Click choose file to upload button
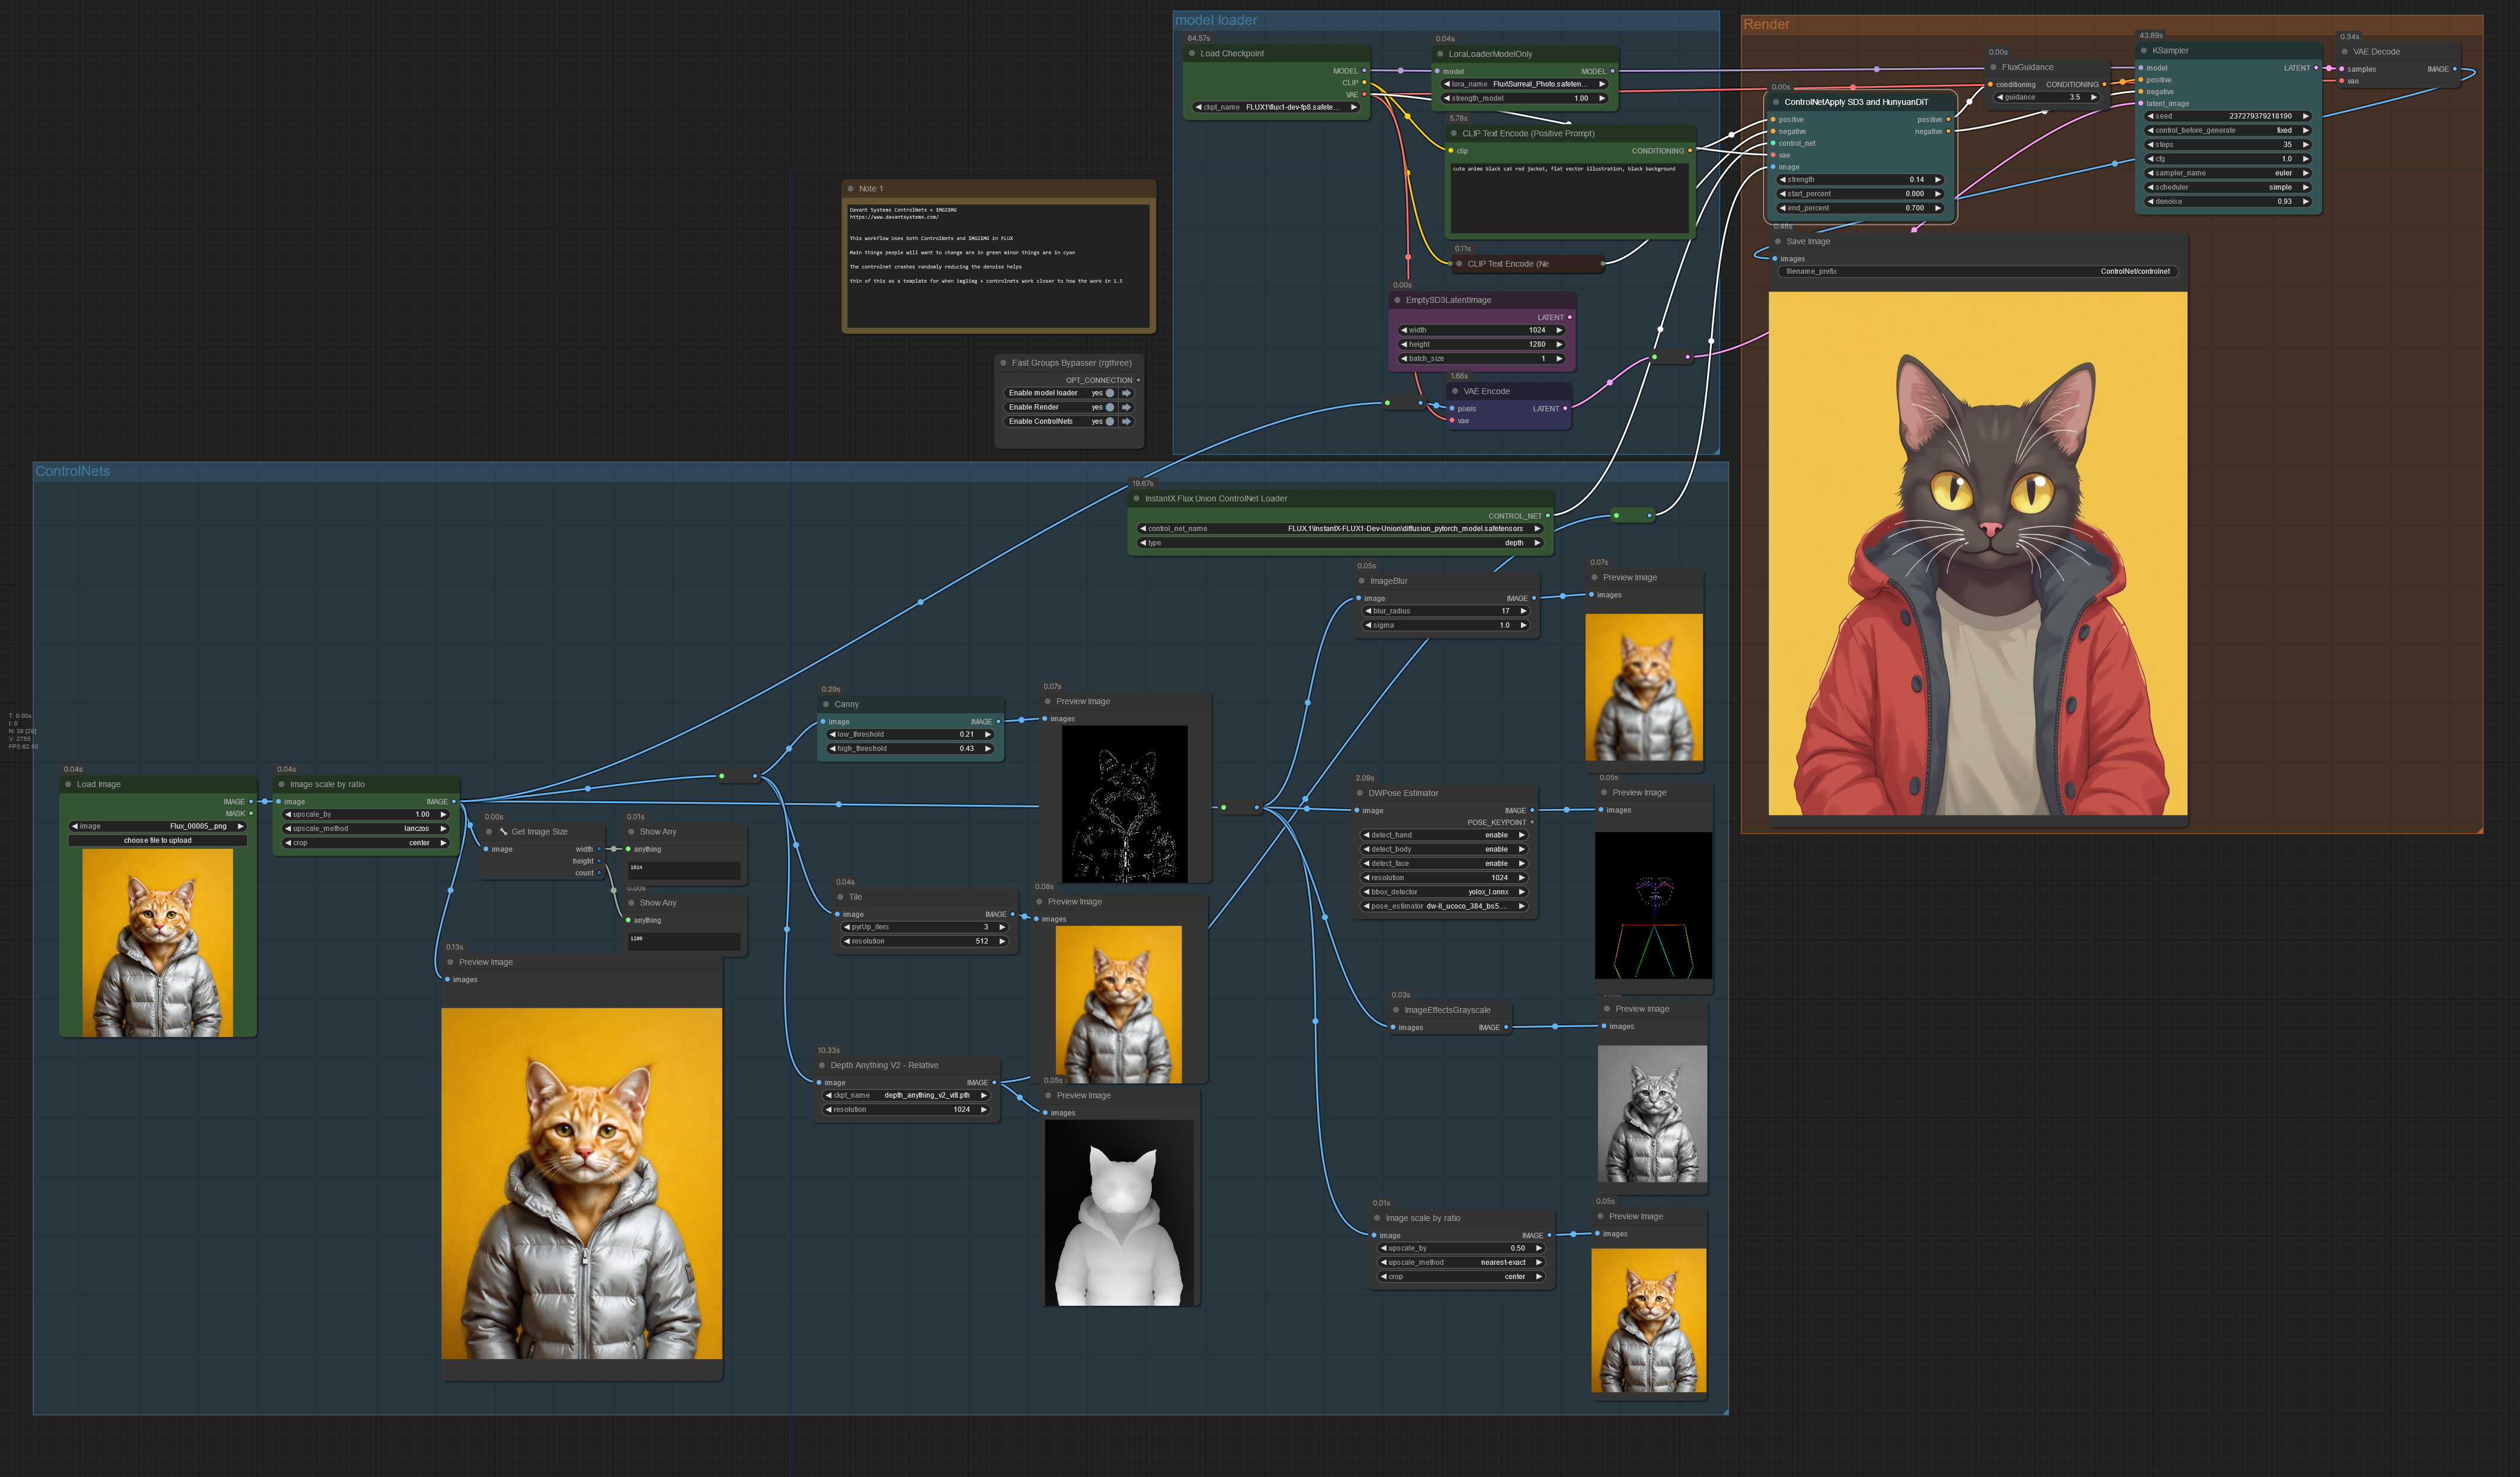 click(x=158, y=840)
